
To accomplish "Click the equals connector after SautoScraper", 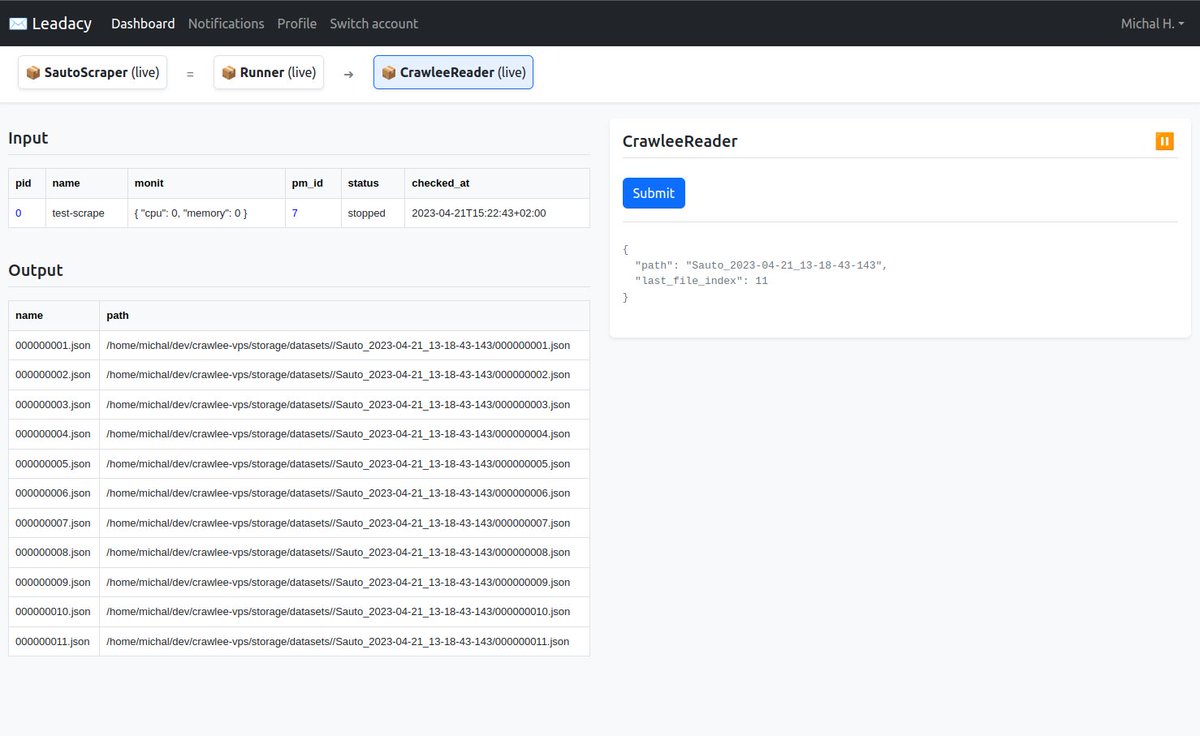I will [190, 72].
